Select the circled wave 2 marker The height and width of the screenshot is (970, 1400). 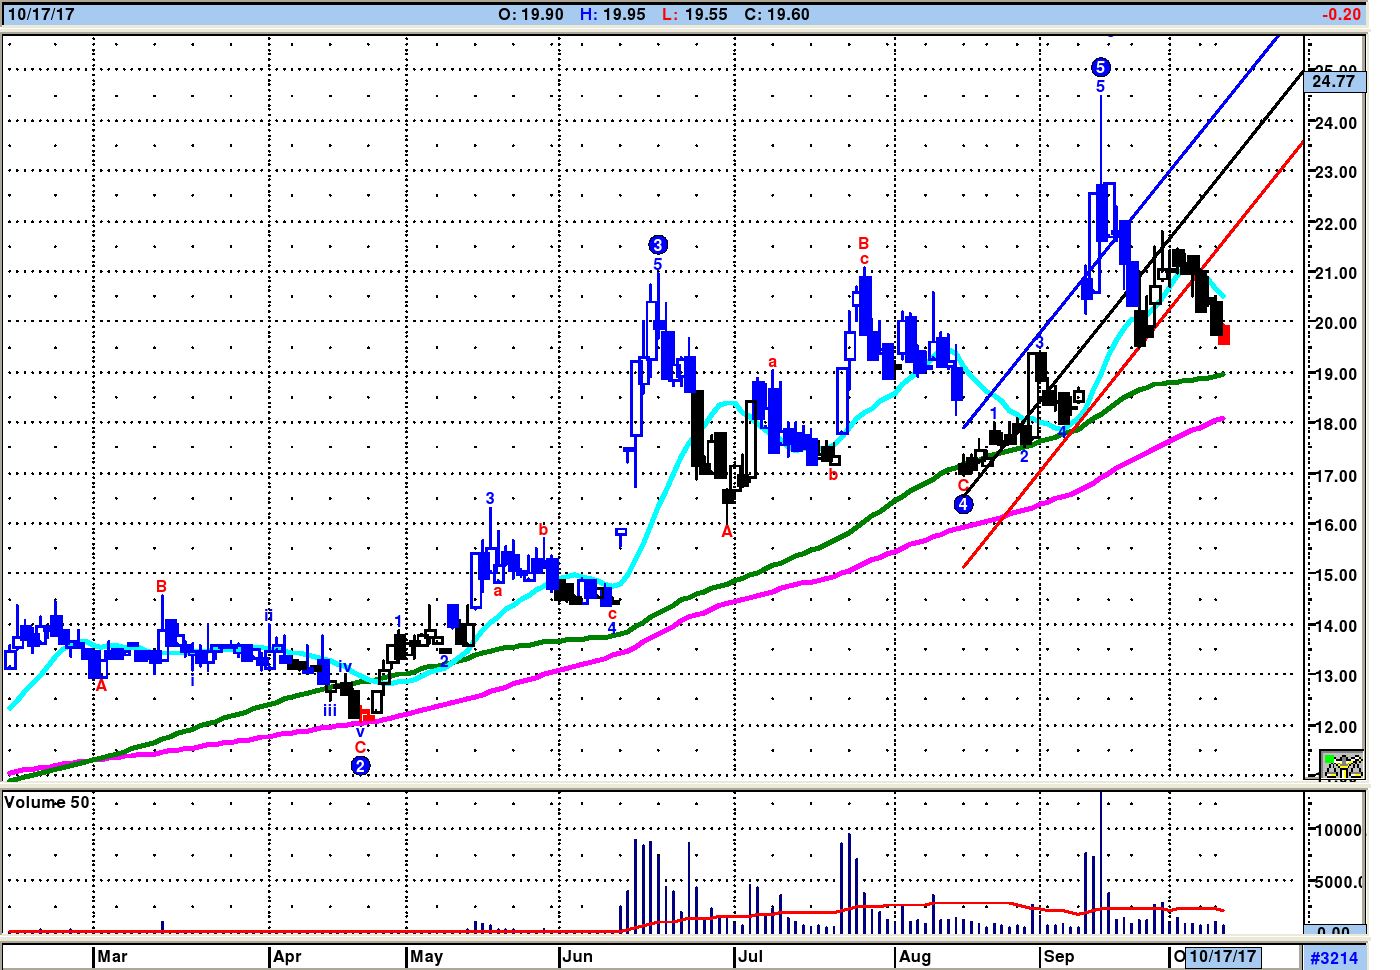(360, 765)
